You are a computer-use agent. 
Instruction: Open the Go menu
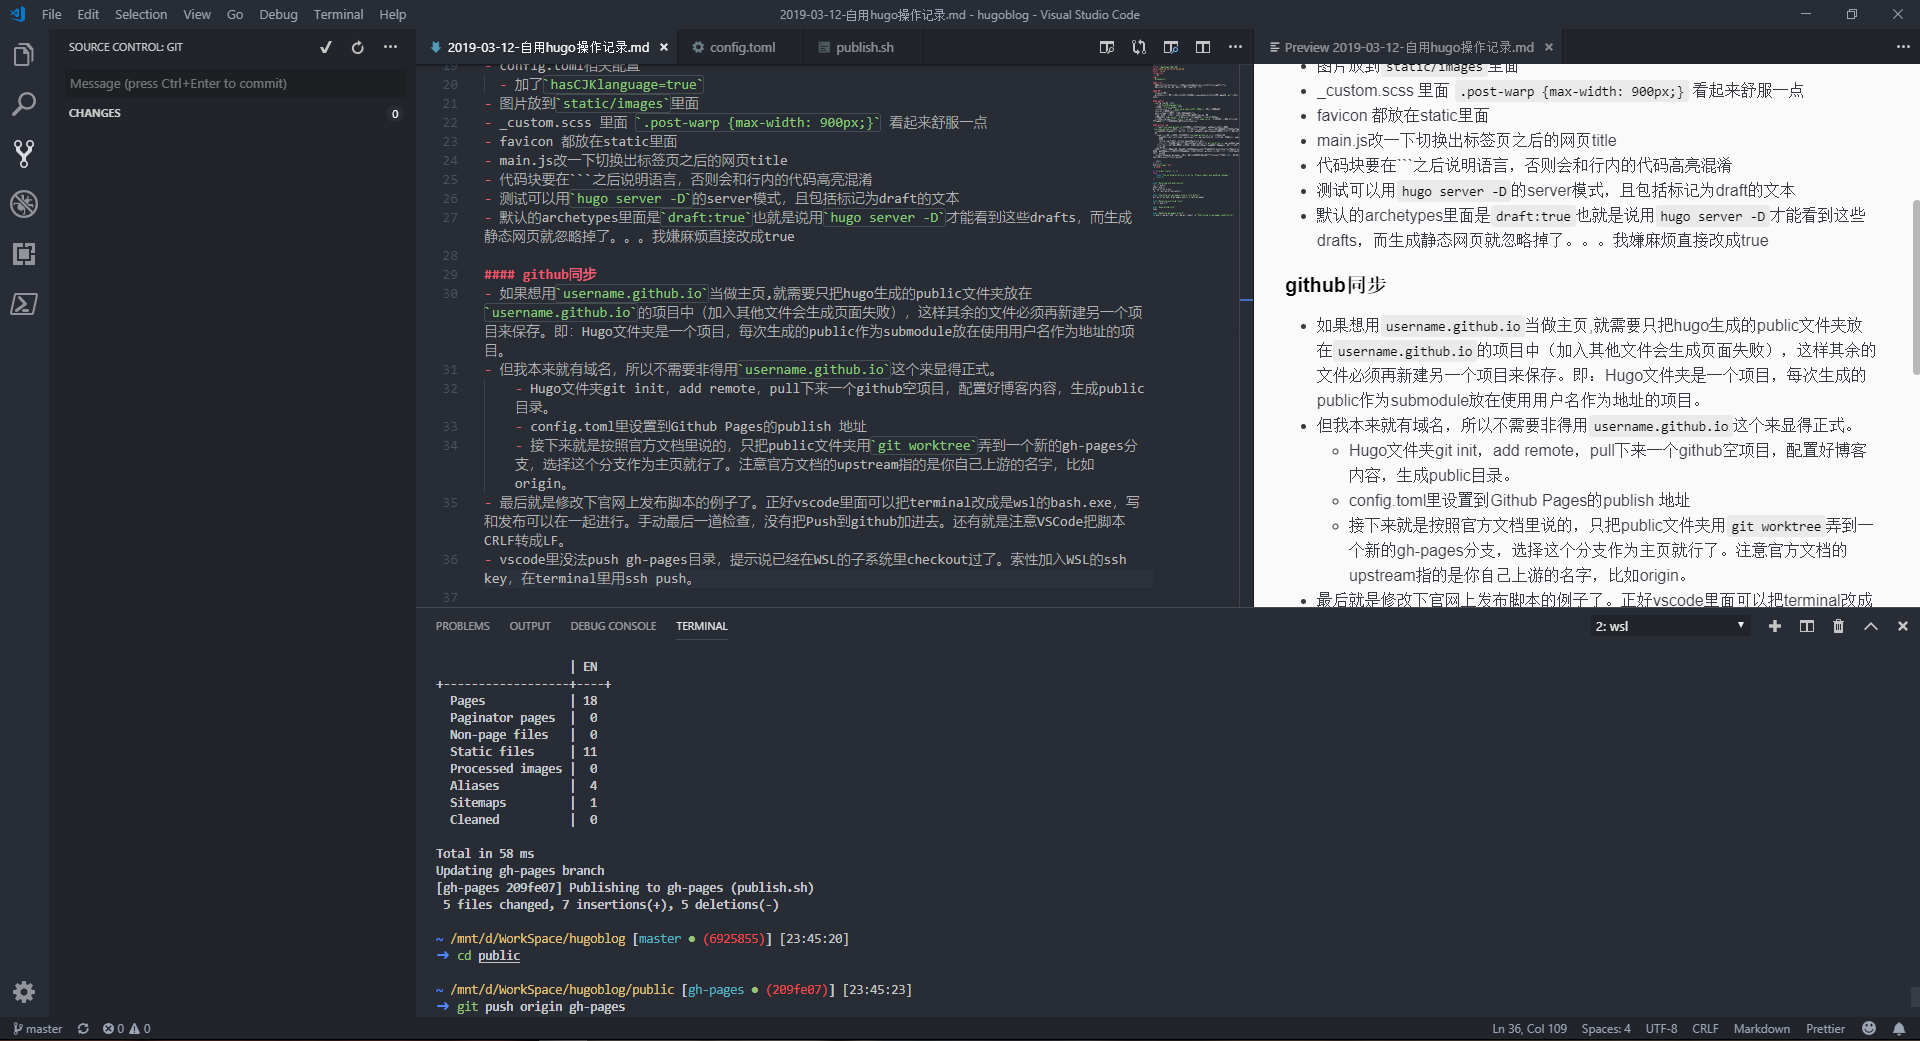tap(235, 14)
